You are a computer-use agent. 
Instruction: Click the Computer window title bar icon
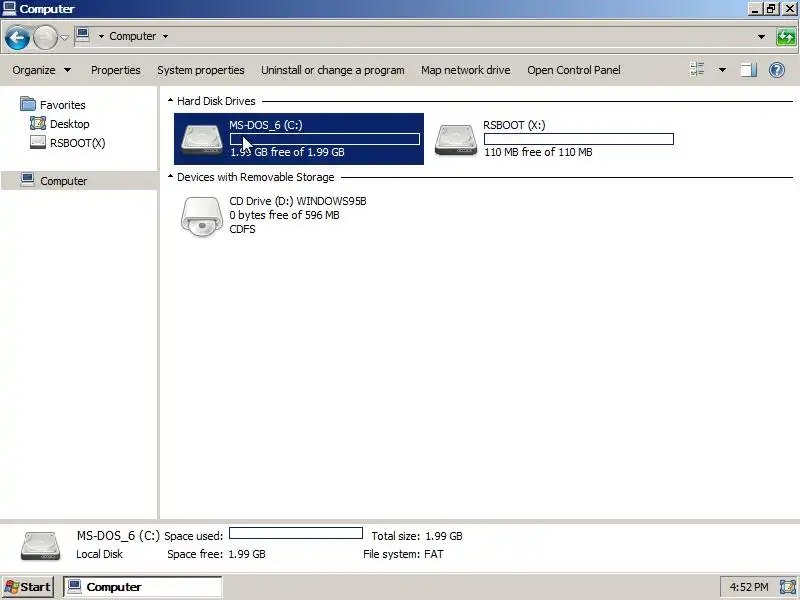pos(9,8)
